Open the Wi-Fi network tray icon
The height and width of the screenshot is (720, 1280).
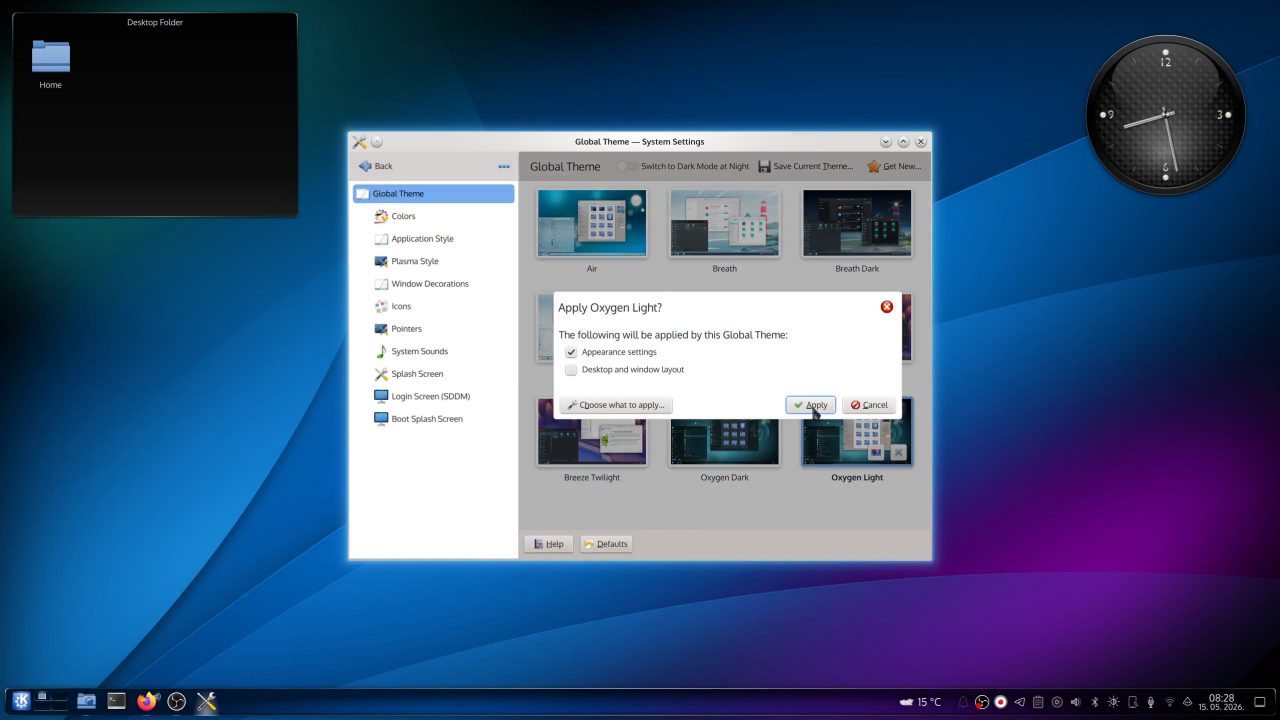pos(1169,702)
